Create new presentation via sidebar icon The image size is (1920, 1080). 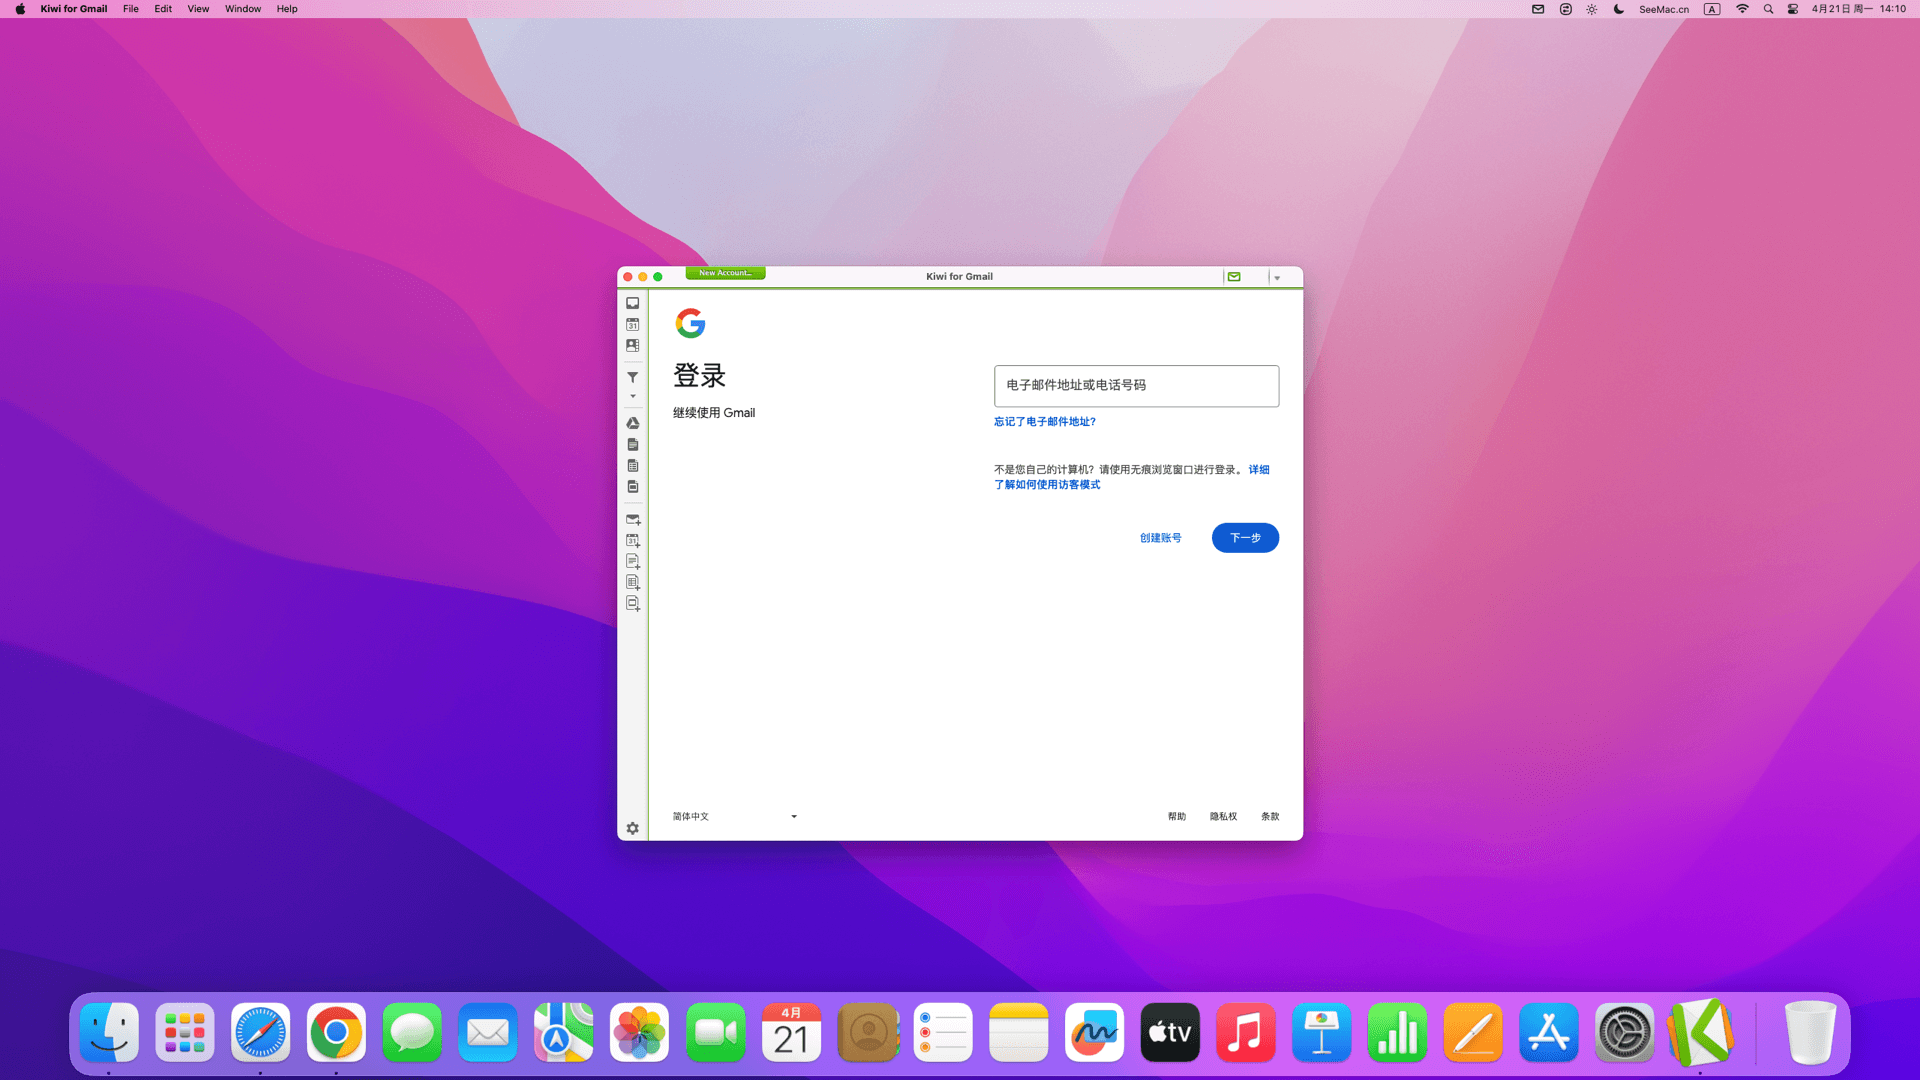pyautogui.click(x=633, y=603)
